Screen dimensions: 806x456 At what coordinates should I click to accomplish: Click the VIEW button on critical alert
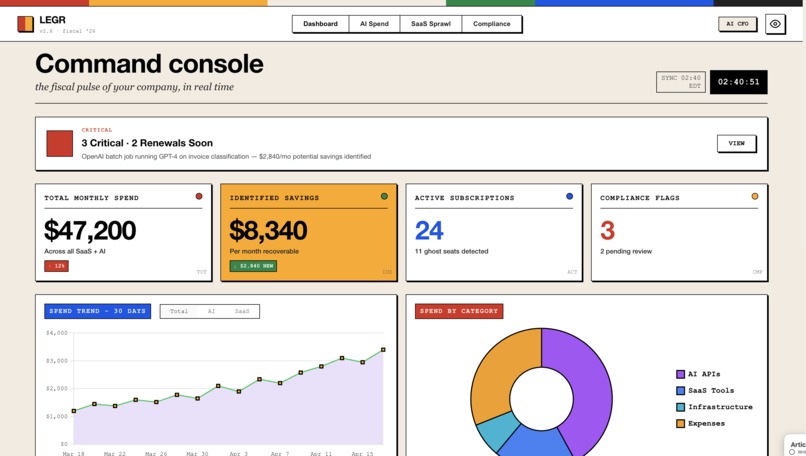click(x=736, y=143)
